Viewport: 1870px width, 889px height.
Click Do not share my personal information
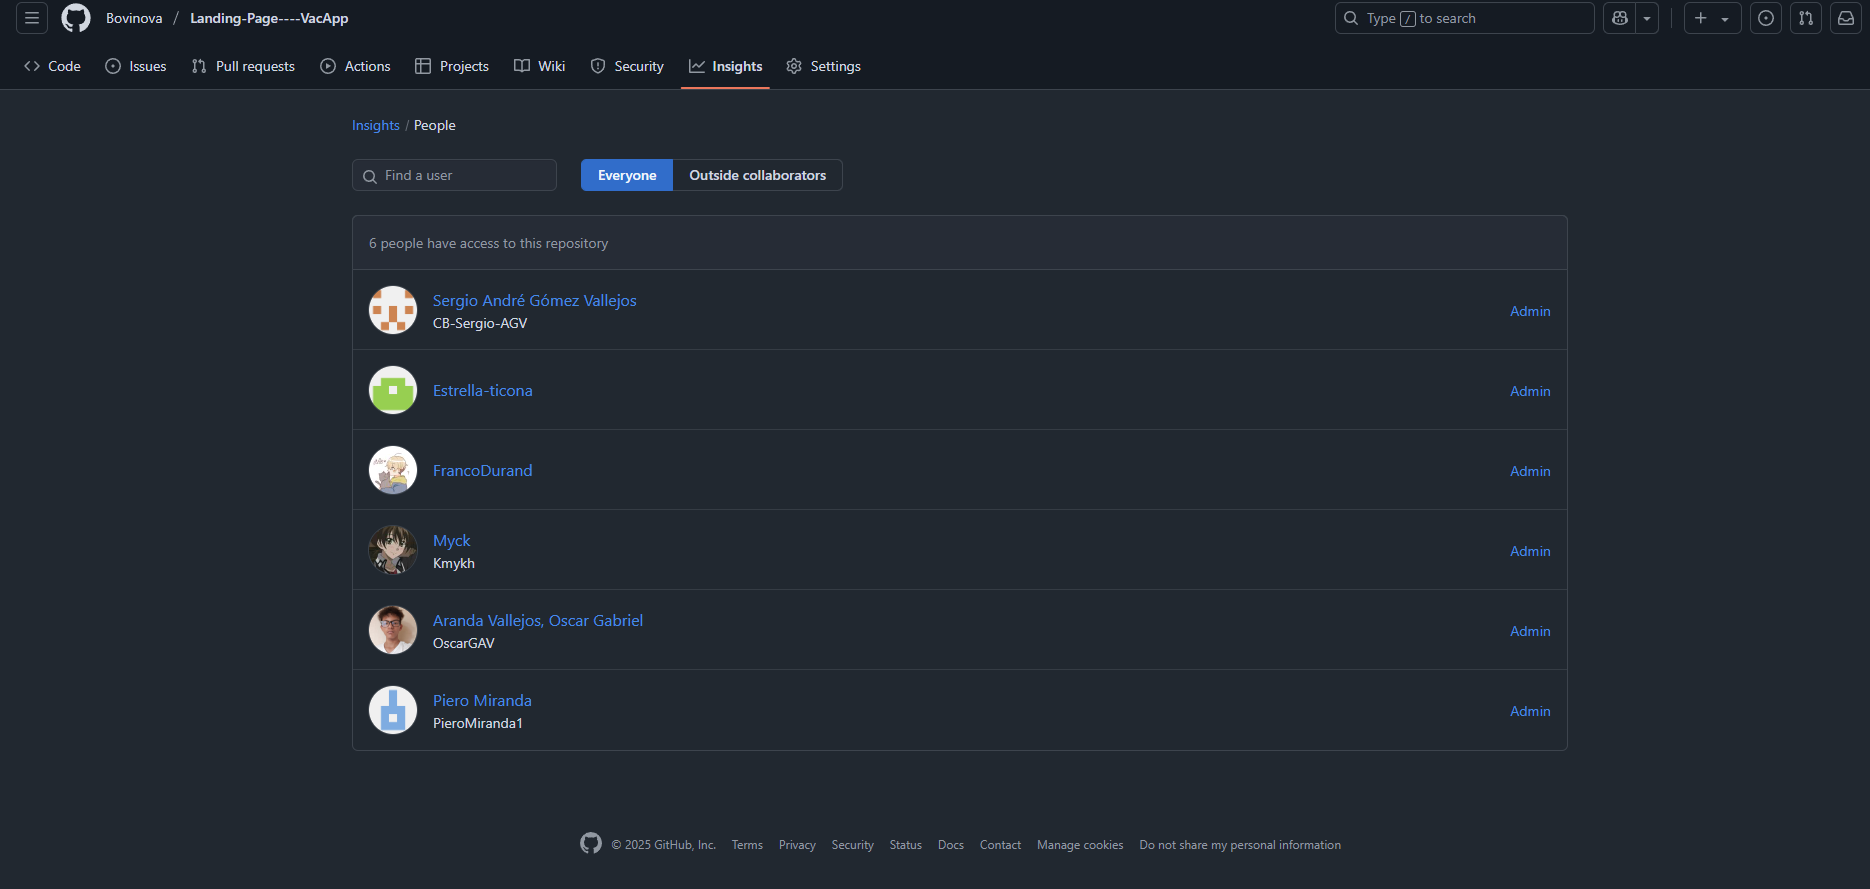point(1240,845)
